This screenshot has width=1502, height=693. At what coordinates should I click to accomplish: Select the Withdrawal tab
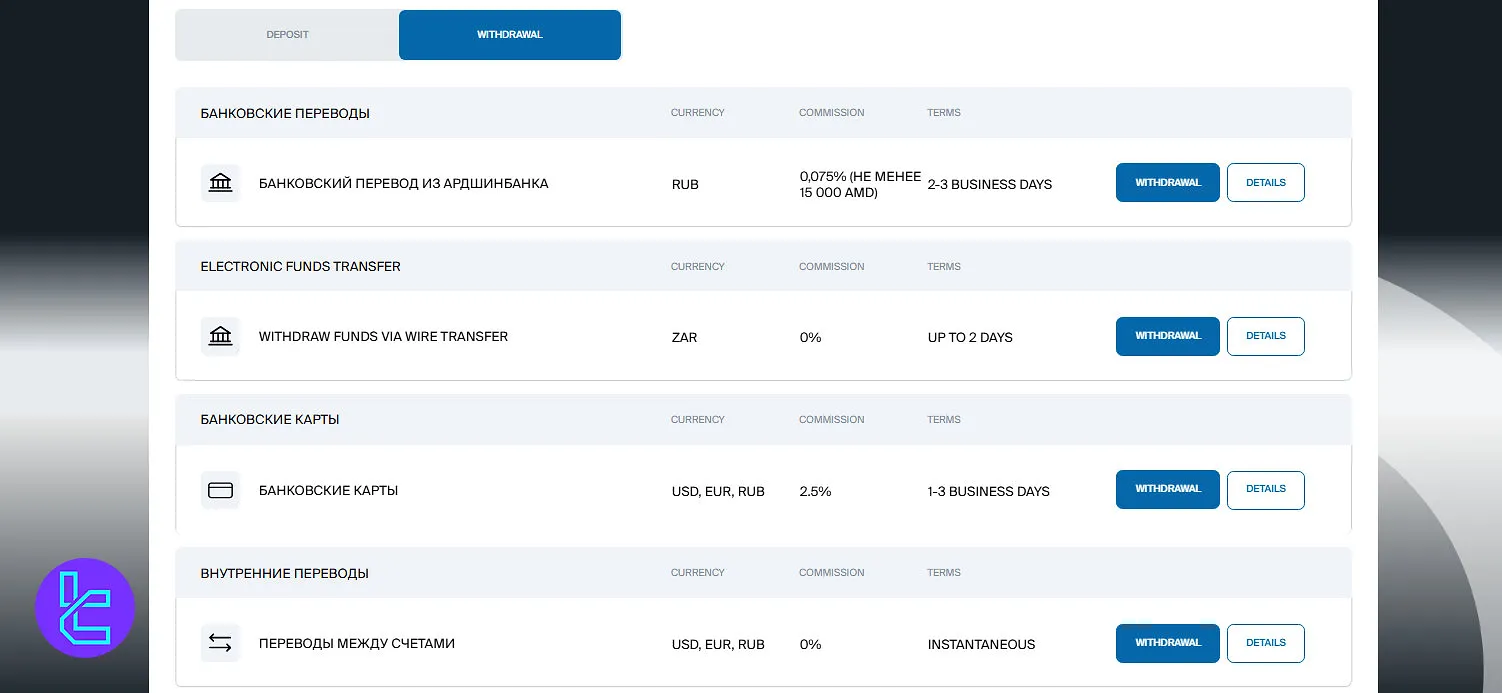509,35
